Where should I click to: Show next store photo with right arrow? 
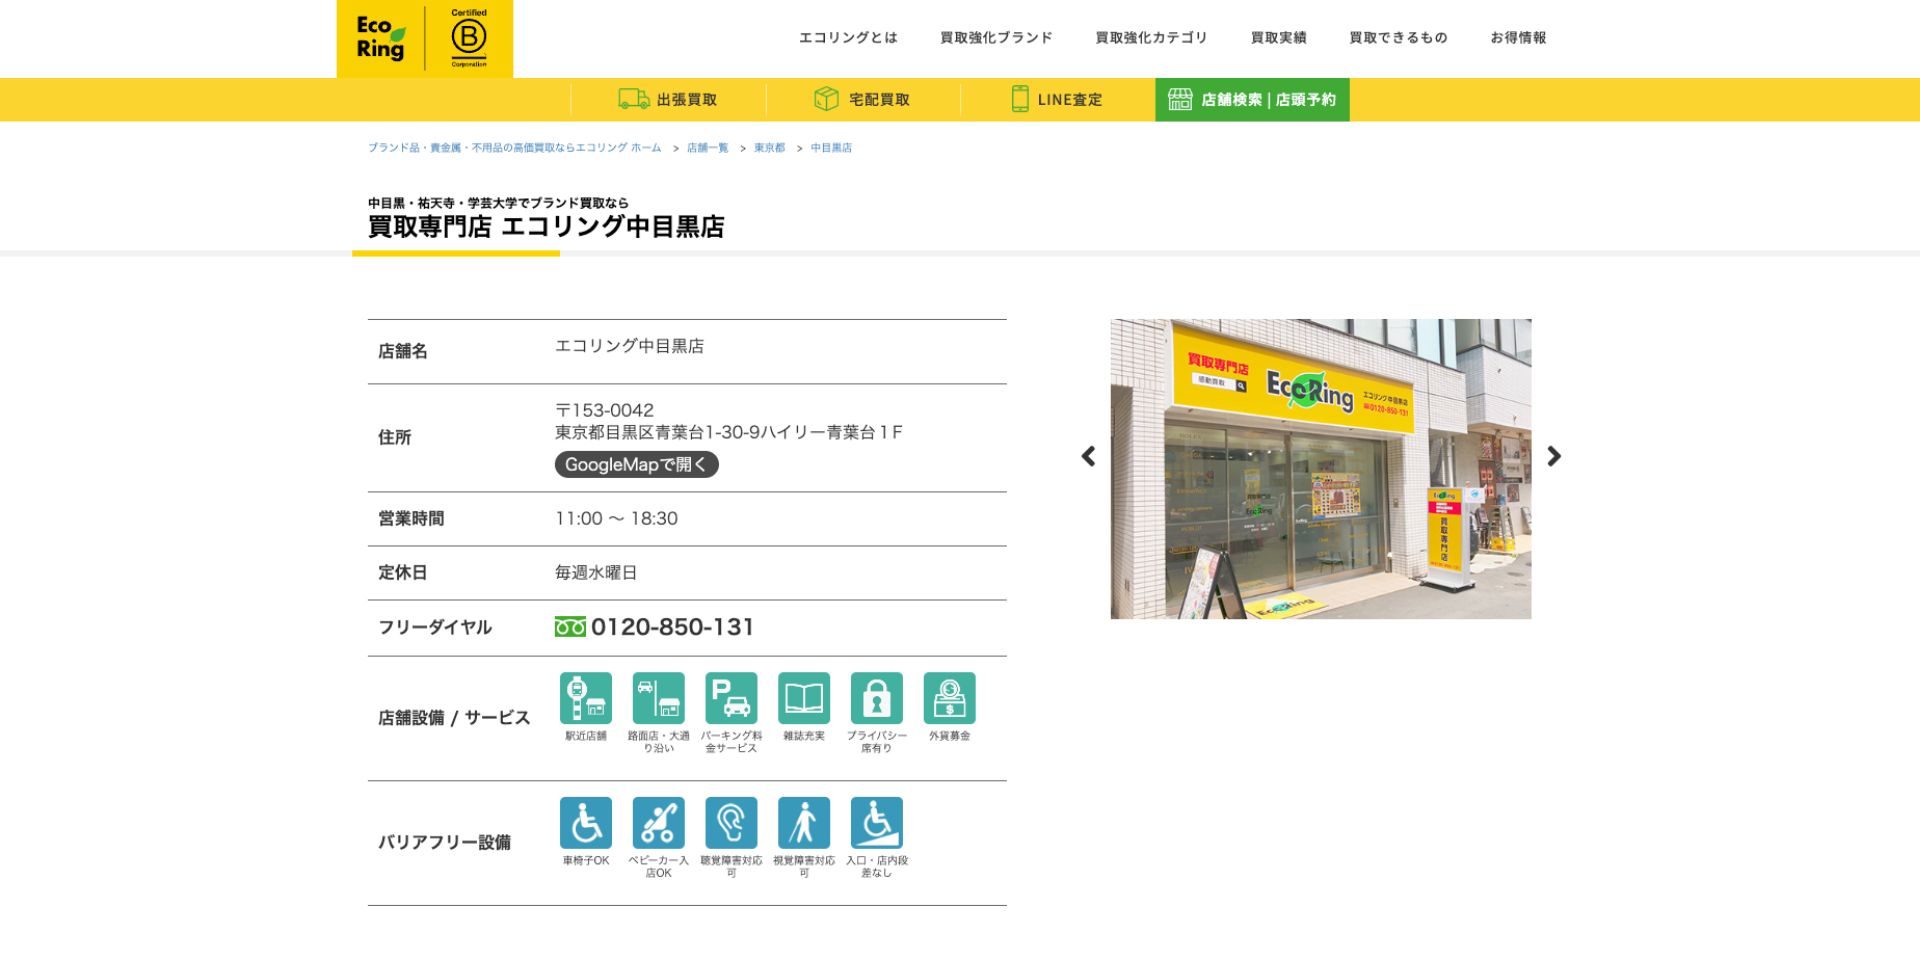click(x=1553, y=456)
